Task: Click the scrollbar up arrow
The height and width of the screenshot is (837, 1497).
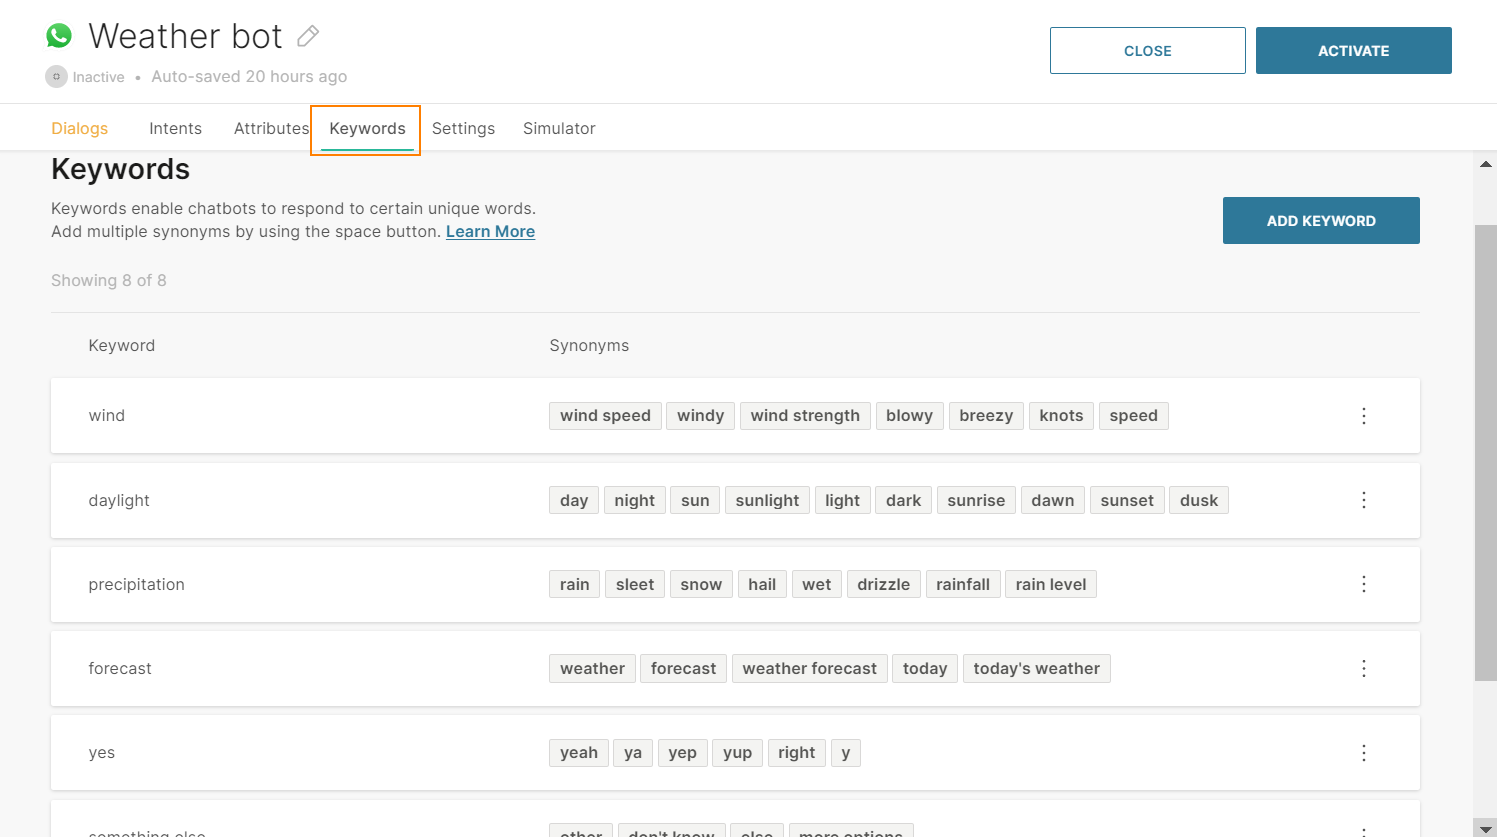Action: tap(1486, 164)
